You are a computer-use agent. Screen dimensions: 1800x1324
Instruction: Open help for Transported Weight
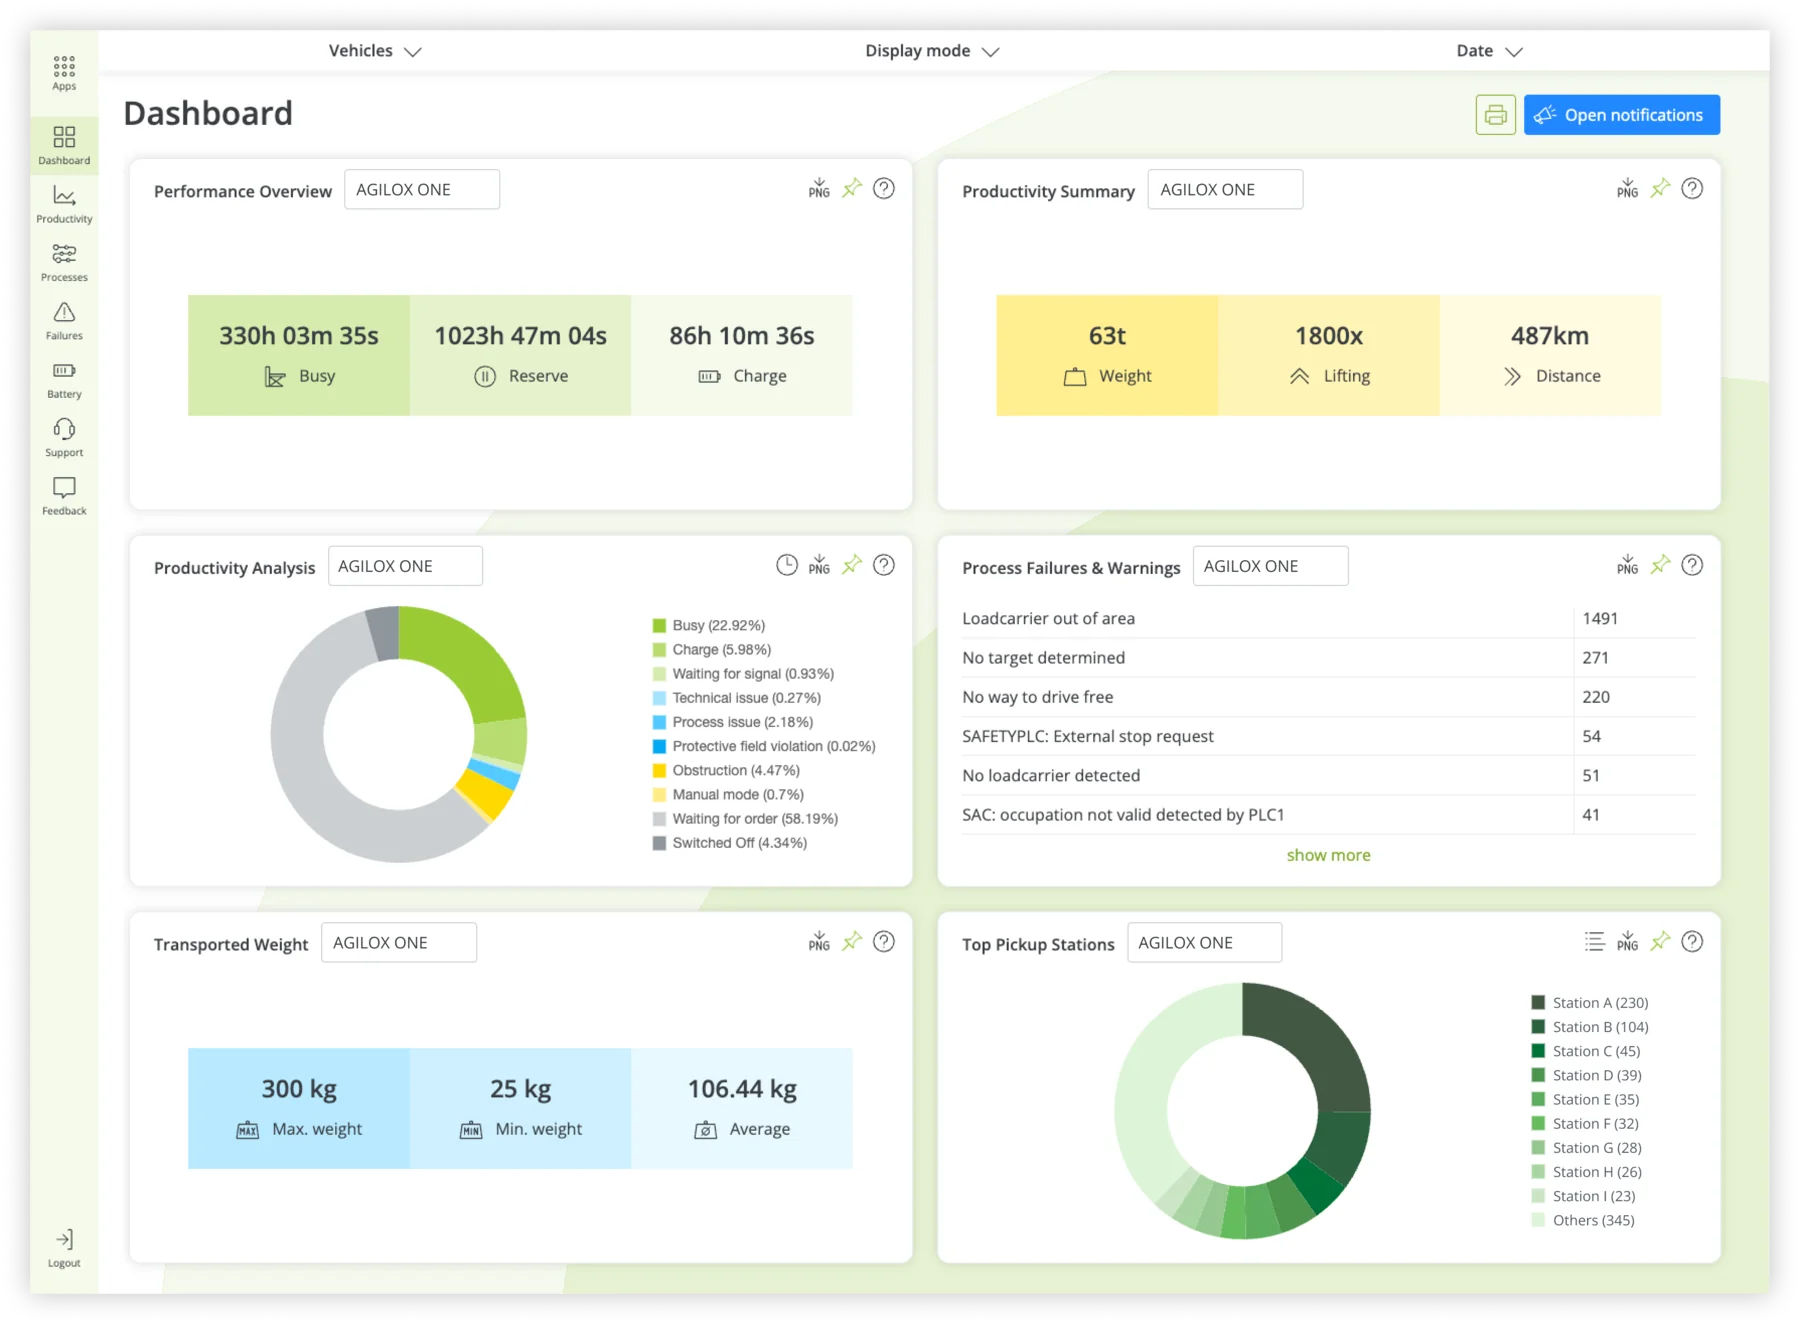point(884,941)
